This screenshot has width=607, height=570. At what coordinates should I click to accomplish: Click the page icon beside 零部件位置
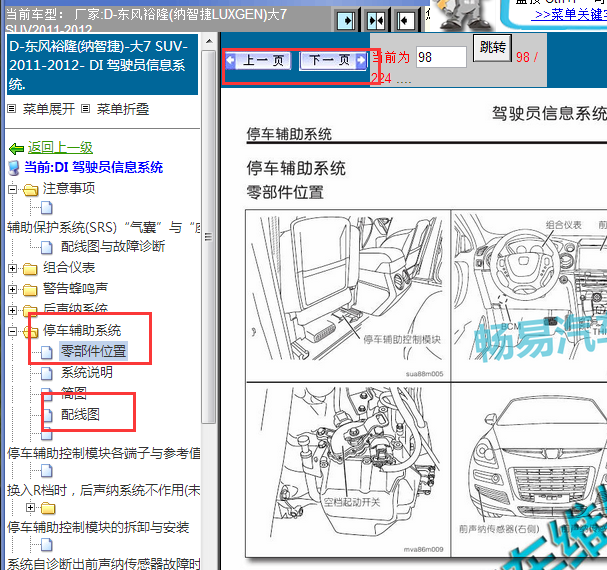pyautogui.click(x=47, y=352)
